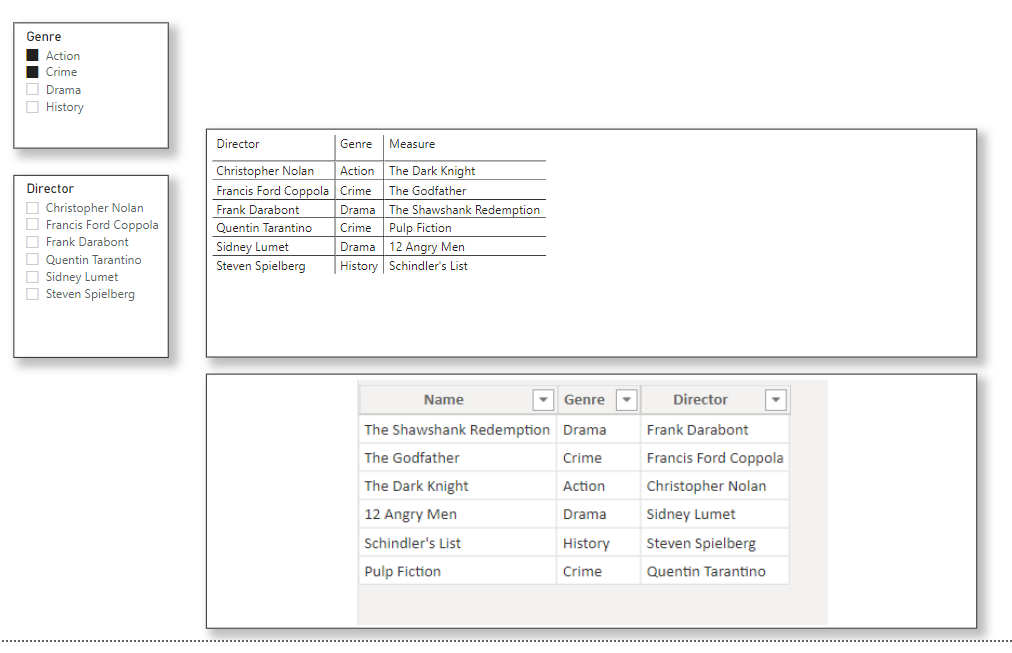Select Christopher Nolan cell in upper table
1012x653 pixels.
265,171
